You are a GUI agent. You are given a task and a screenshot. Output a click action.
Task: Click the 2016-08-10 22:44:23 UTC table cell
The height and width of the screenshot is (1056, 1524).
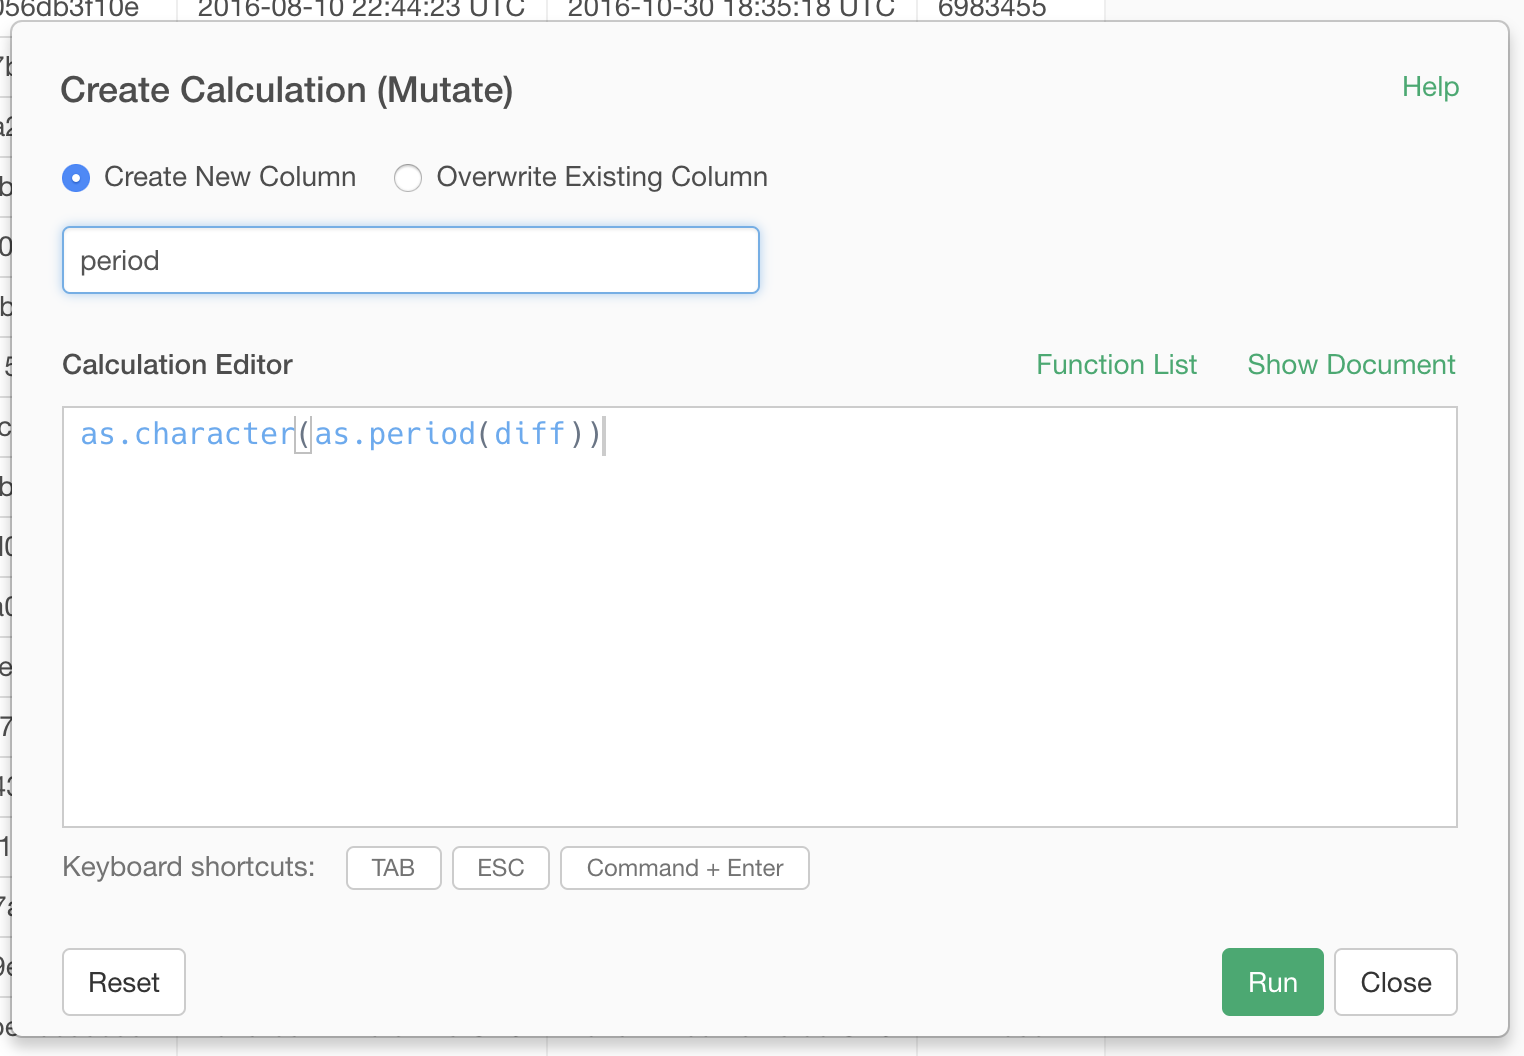click(x=361, y=9)
